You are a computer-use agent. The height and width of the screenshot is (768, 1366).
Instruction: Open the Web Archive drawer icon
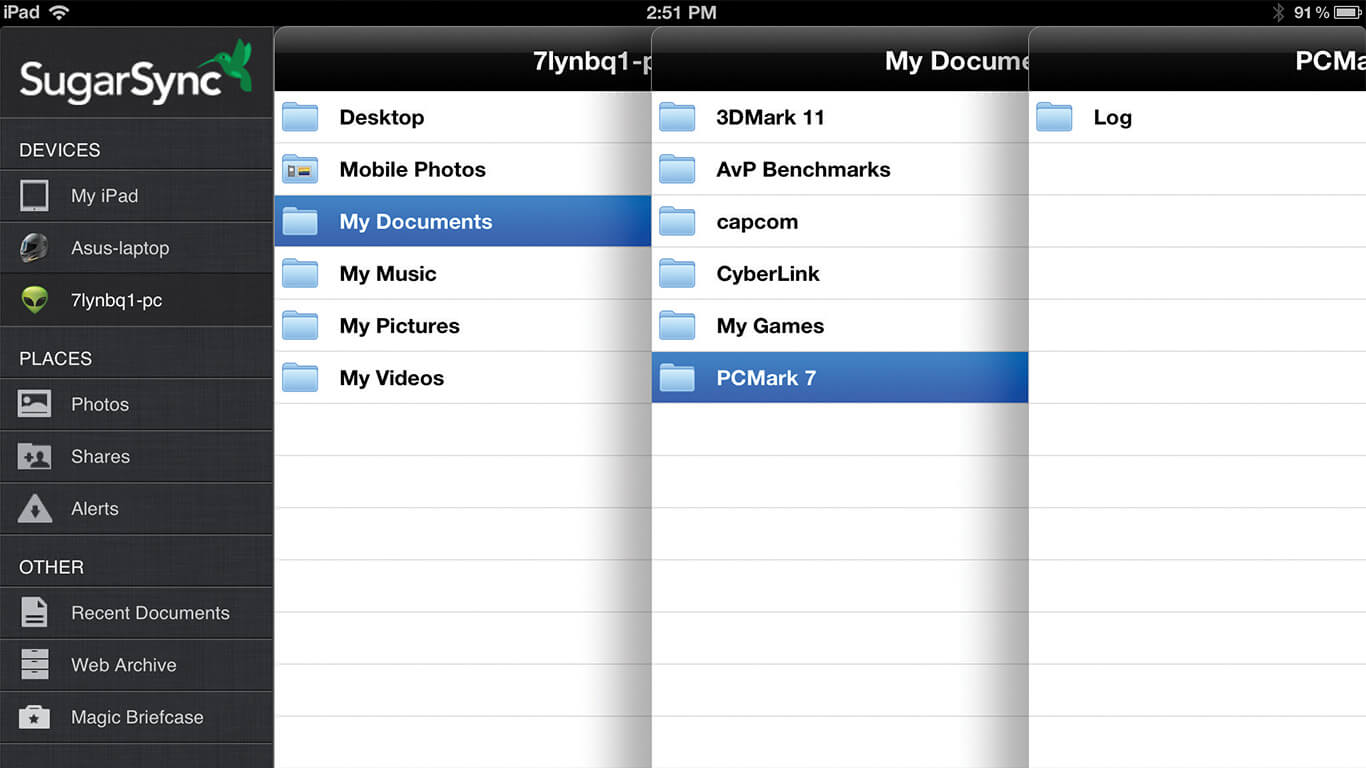[x=34, y=665]
